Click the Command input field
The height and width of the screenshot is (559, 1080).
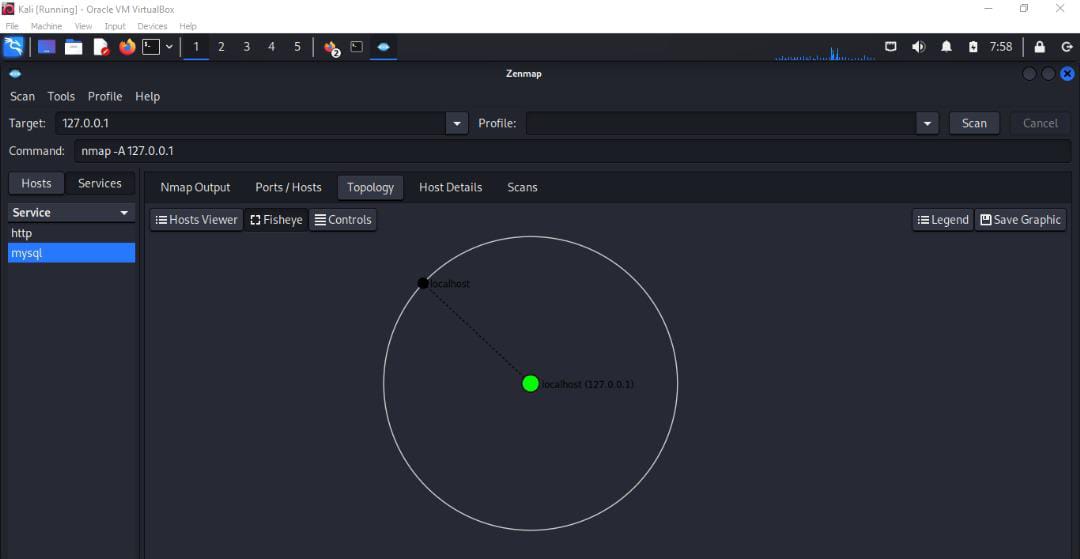tap(572, 151)
